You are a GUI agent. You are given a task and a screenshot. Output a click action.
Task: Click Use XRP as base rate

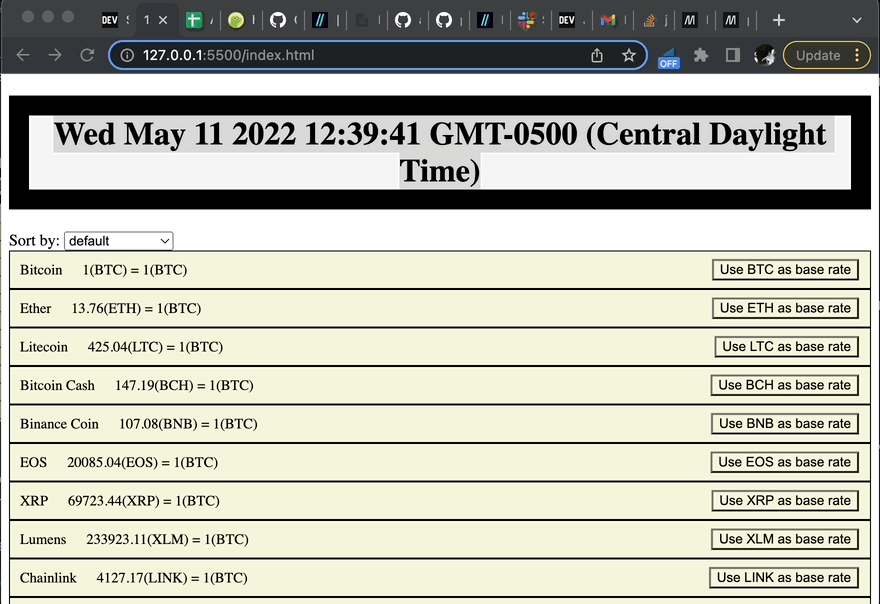(x=785, y=500)
